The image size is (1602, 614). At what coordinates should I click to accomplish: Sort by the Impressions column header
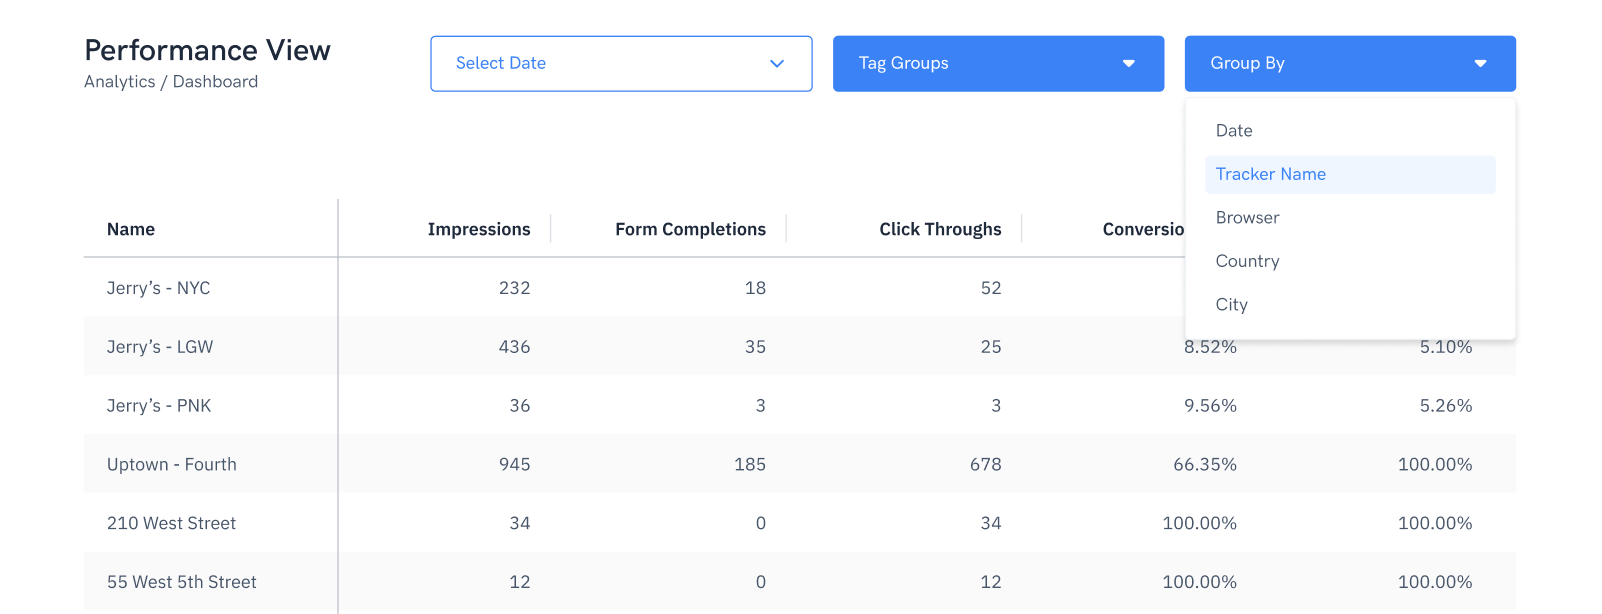pyautogui.click(x=479, y=229)
